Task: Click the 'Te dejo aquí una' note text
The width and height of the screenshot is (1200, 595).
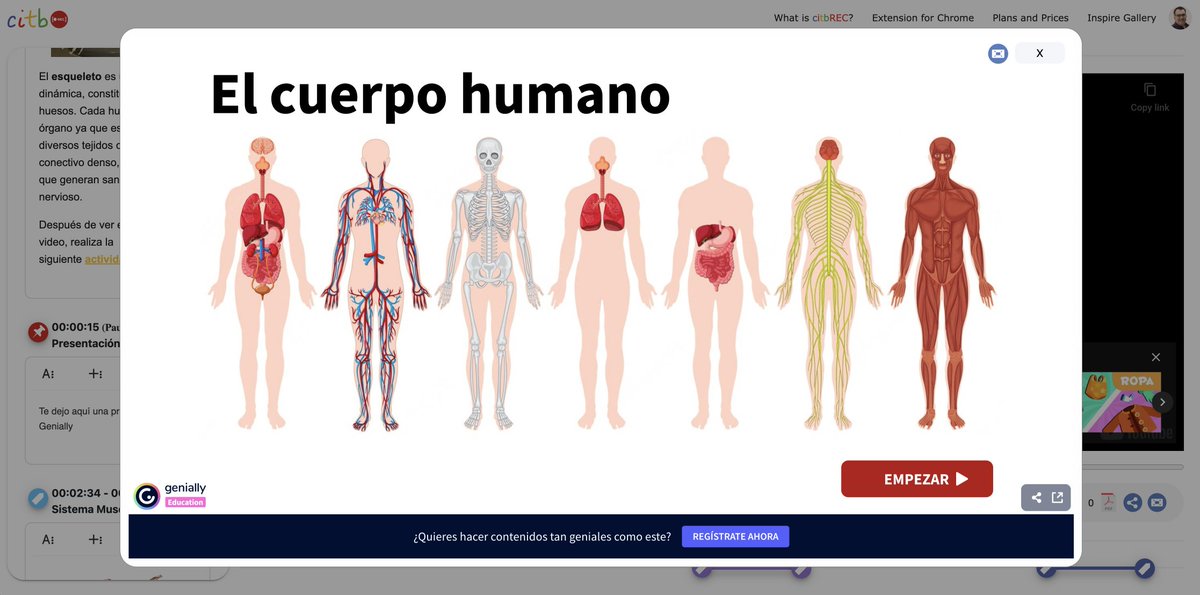Action: click(78, 411)
